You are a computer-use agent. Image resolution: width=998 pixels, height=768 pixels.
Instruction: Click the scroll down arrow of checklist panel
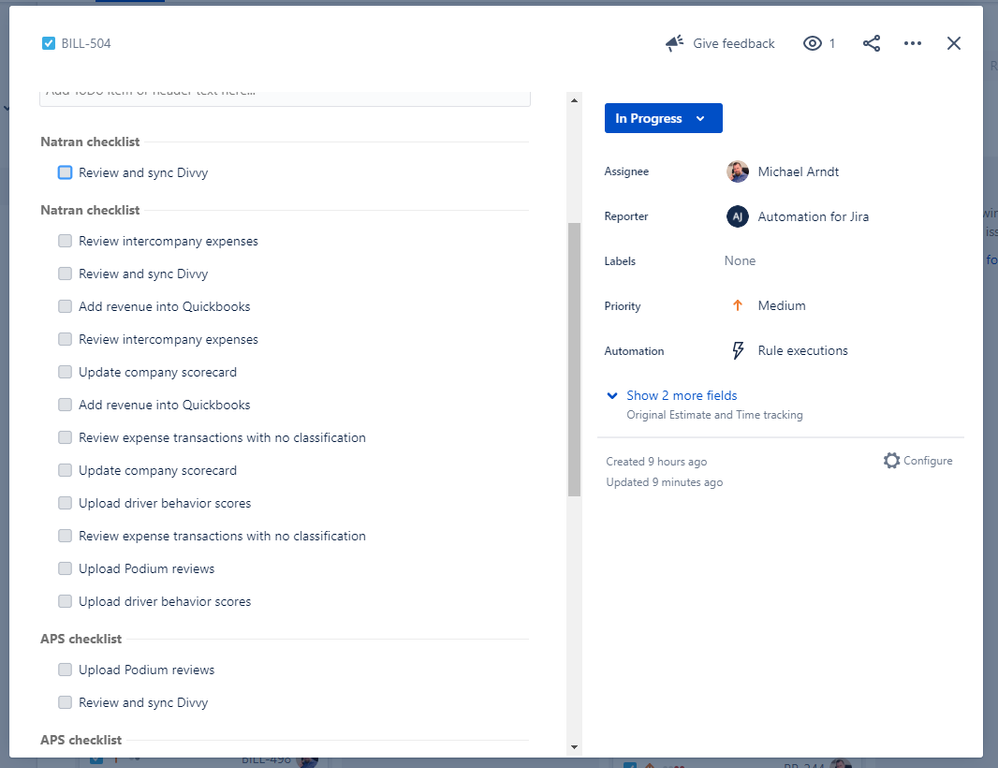pos(574,747)
